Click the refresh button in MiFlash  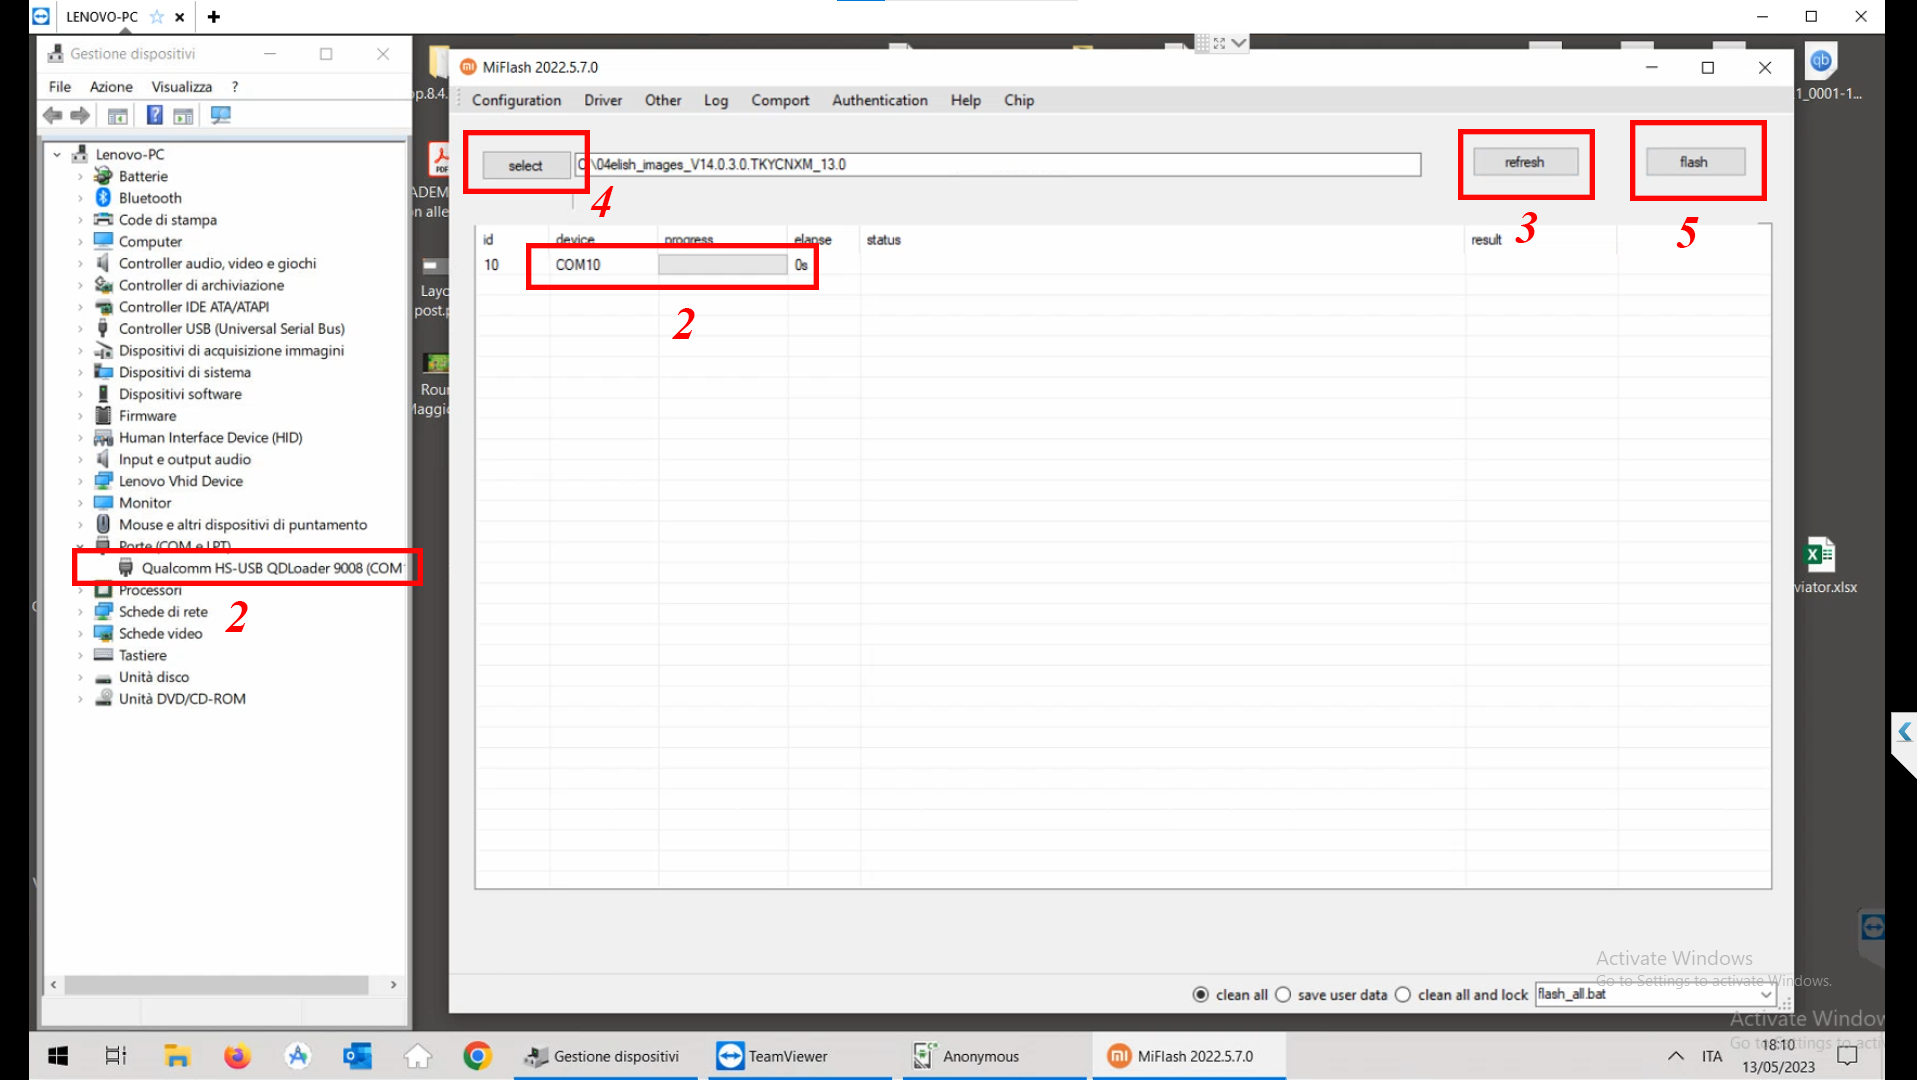tap(1524, 161)
